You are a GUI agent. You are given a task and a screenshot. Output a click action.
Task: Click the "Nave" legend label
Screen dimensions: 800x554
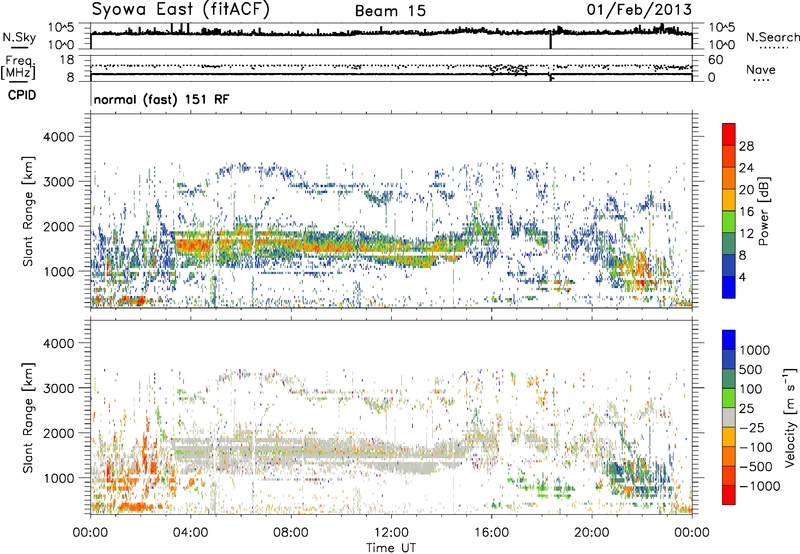(761, 69)
